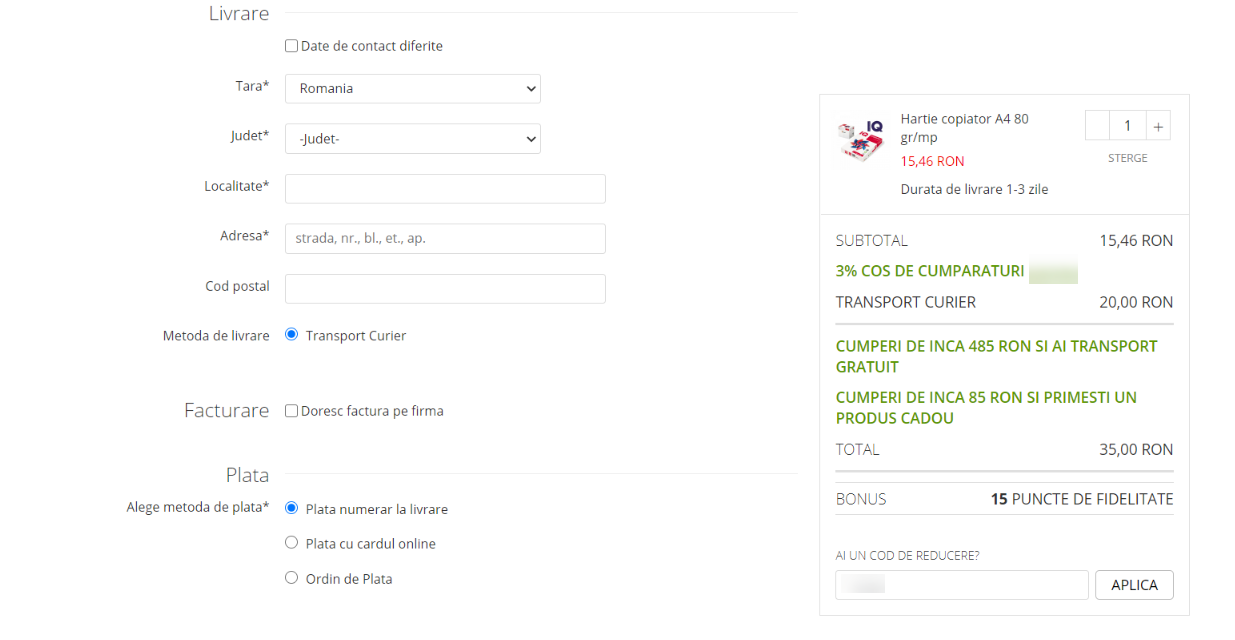
Task: Click the '3% COS DE CUMPARATURI' discount label
Action: point(929,271)
